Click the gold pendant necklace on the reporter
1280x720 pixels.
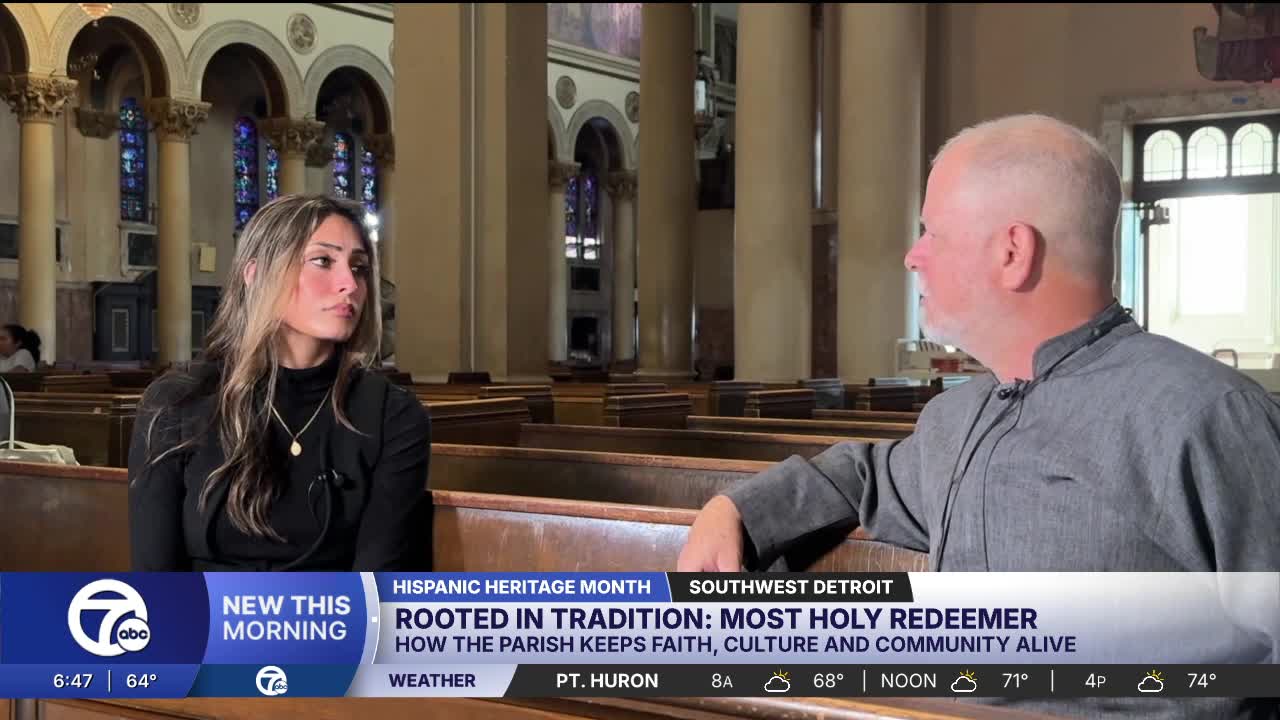pyautogui.click(x=295, y=448)
